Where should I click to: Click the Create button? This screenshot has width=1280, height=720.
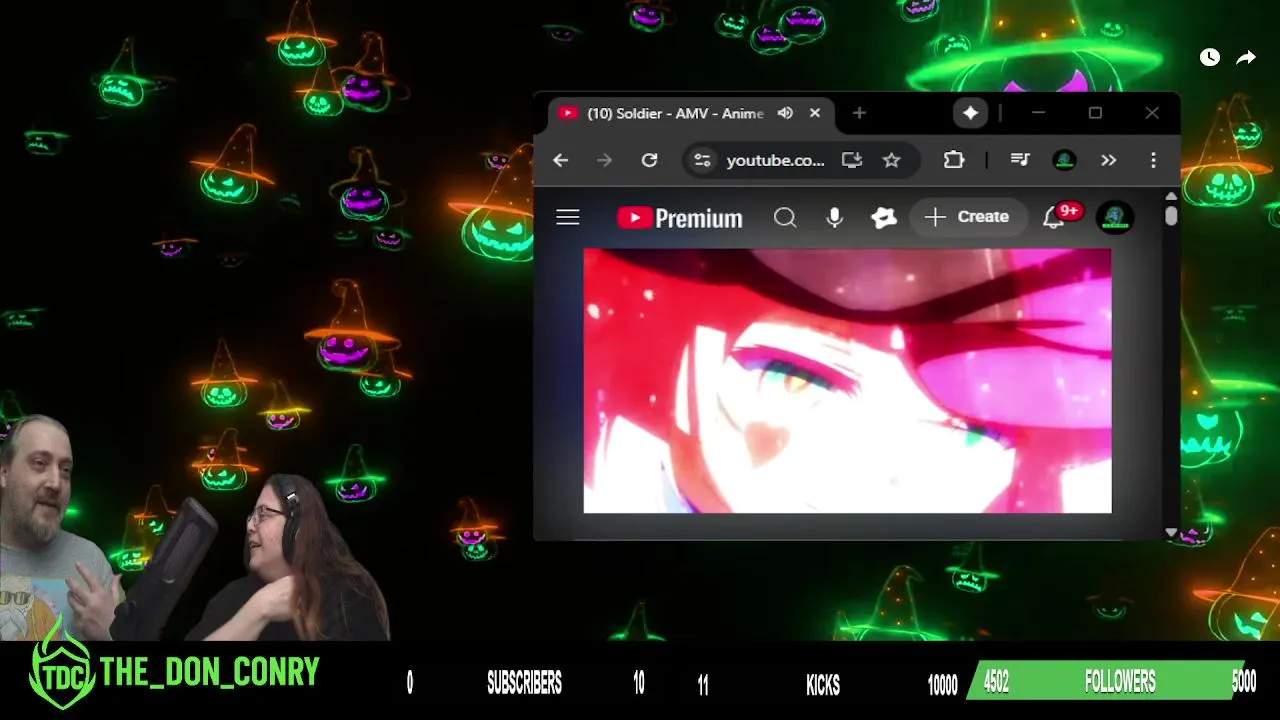point(967,217)
